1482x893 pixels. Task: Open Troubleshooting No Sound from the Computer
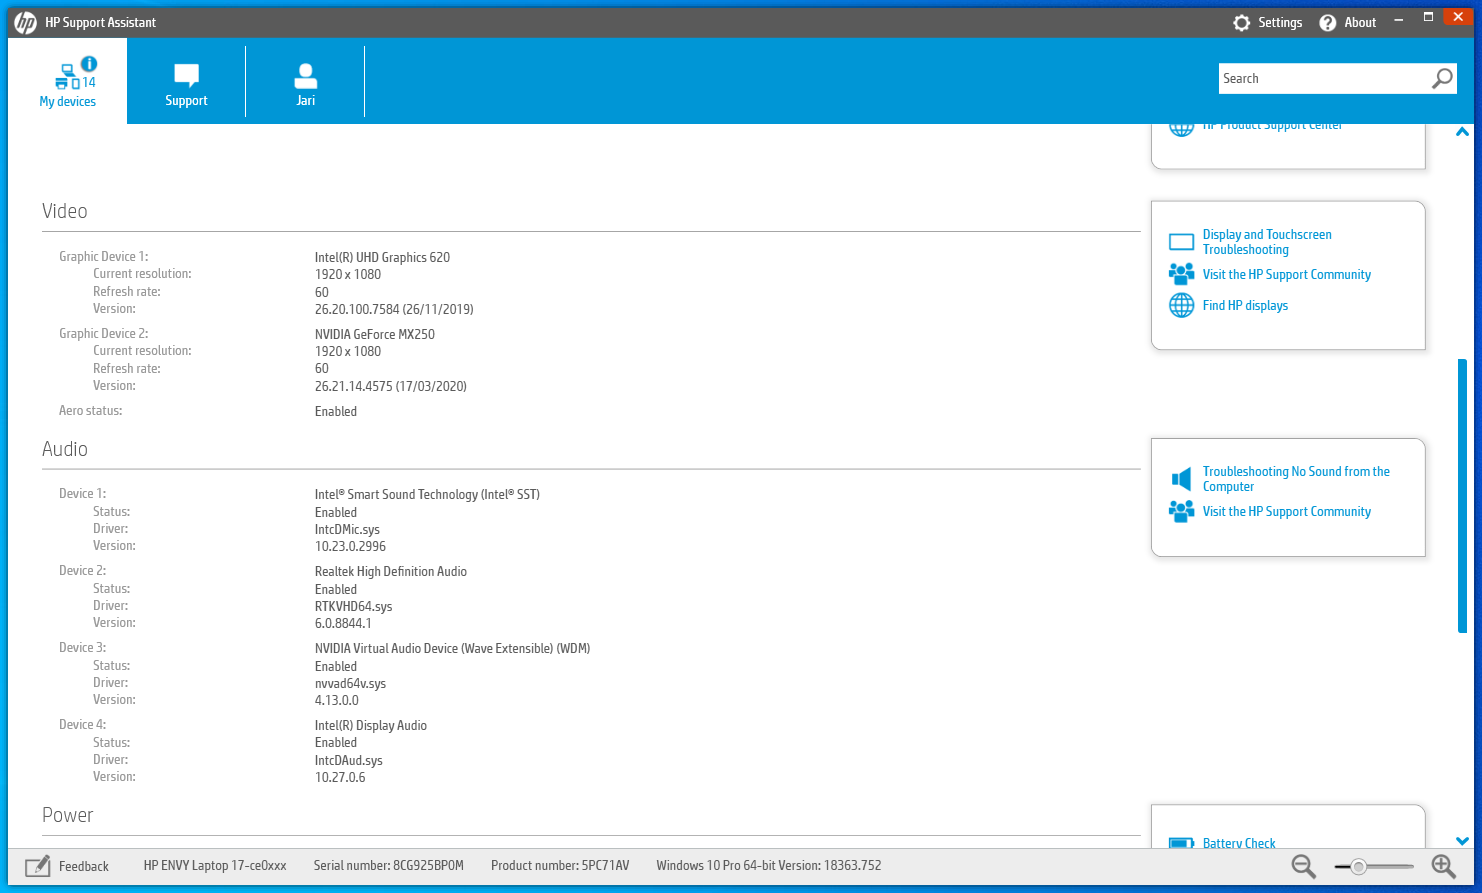click(1295, 479)
